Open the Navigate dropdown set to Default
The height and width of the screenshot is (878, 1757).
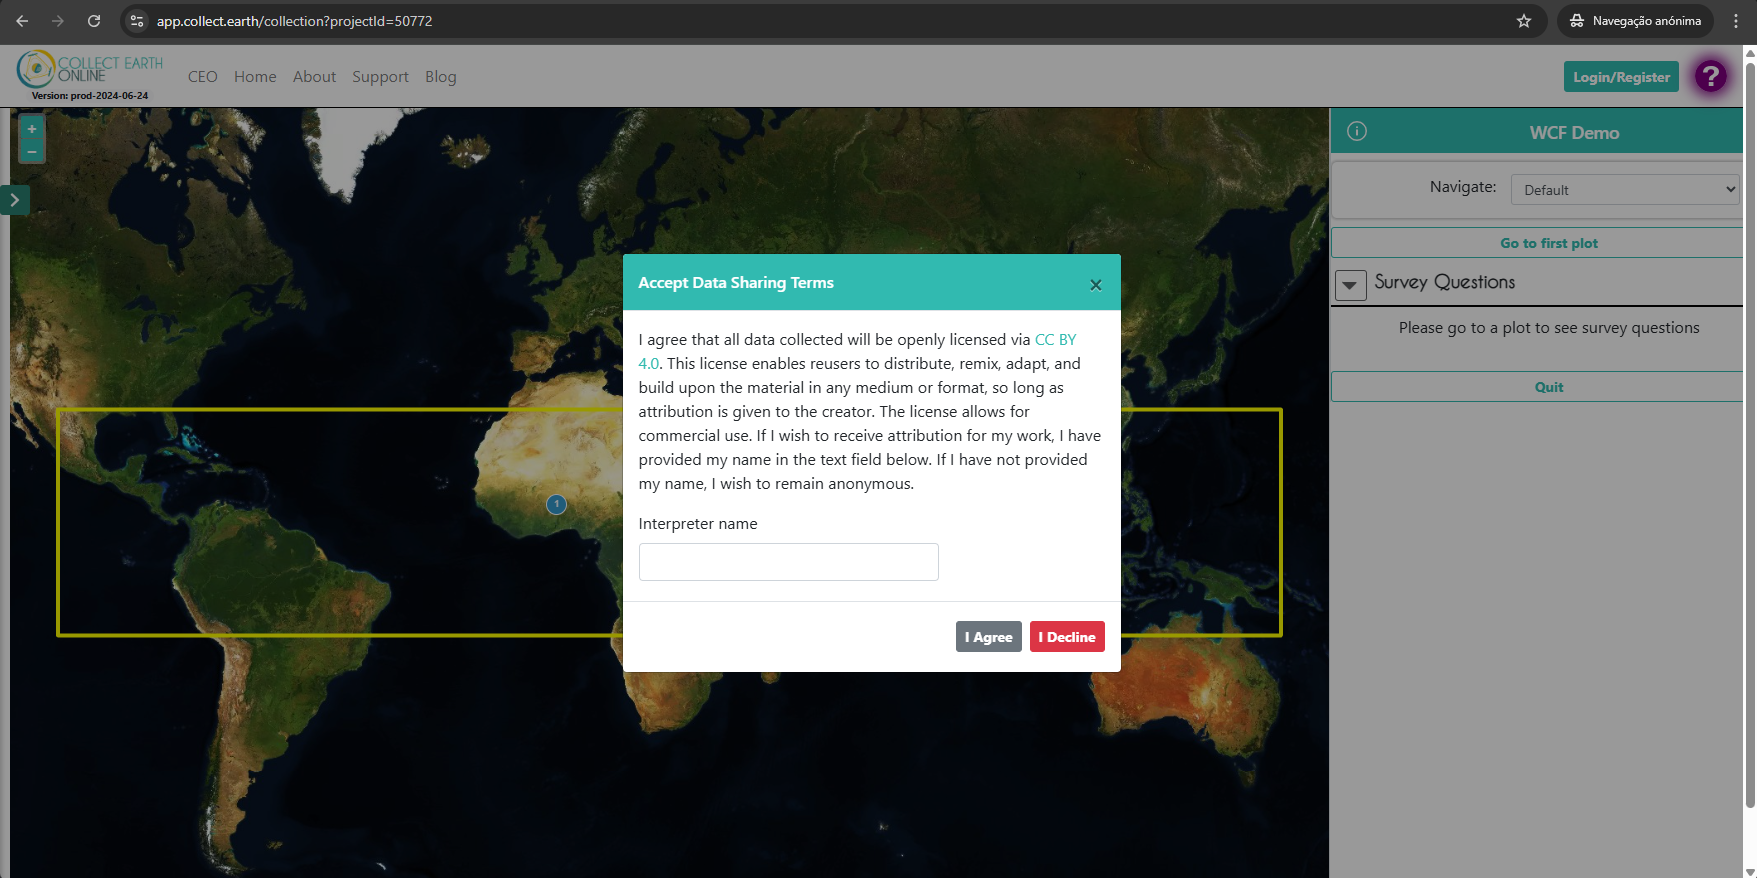1626,190
